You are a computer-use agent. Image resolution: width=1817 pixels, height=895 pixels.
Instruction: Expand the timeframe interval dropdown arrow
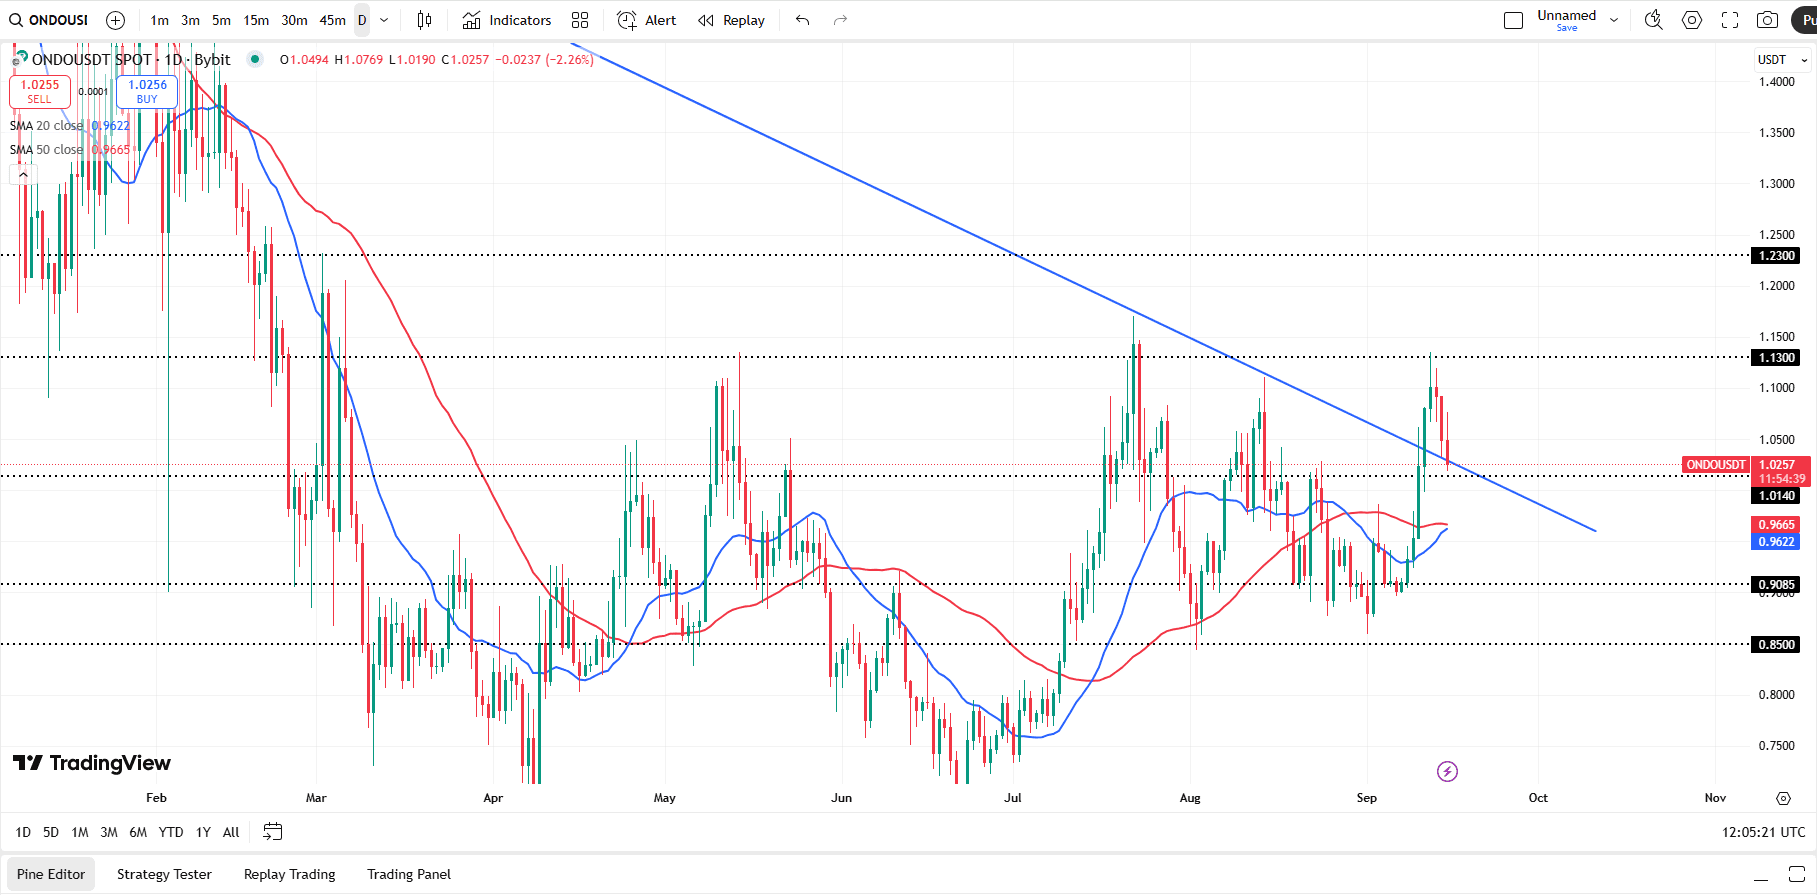384,20
